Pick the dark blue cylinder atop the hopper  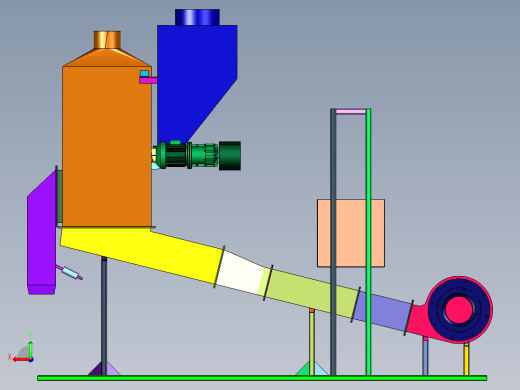(x=197, y=17)
